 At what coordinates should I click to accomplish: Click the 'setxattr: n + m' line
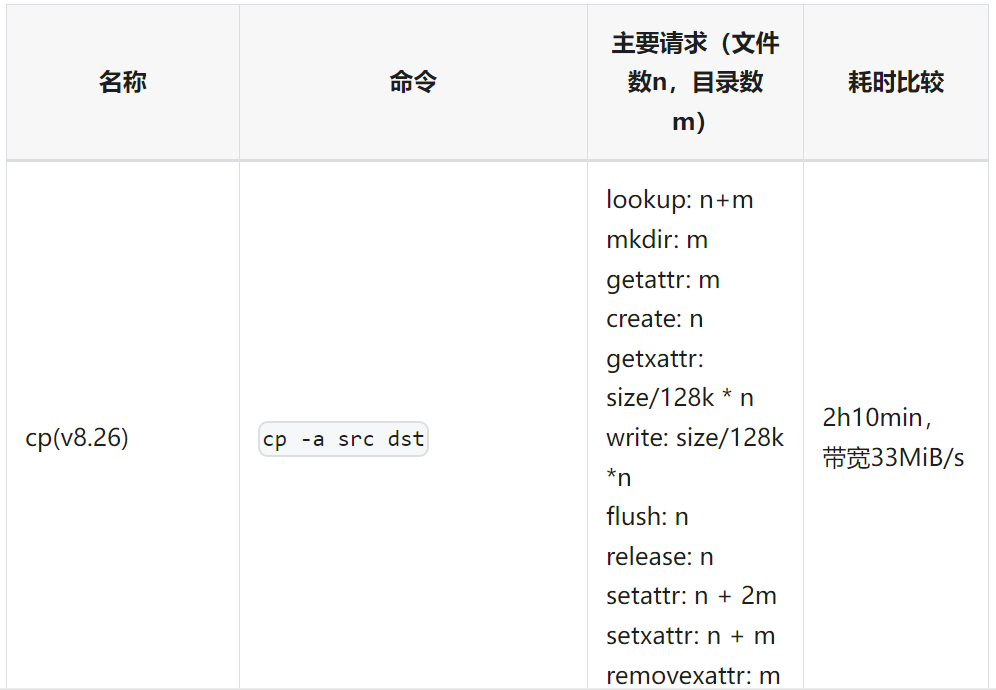[x=690, y=636]
